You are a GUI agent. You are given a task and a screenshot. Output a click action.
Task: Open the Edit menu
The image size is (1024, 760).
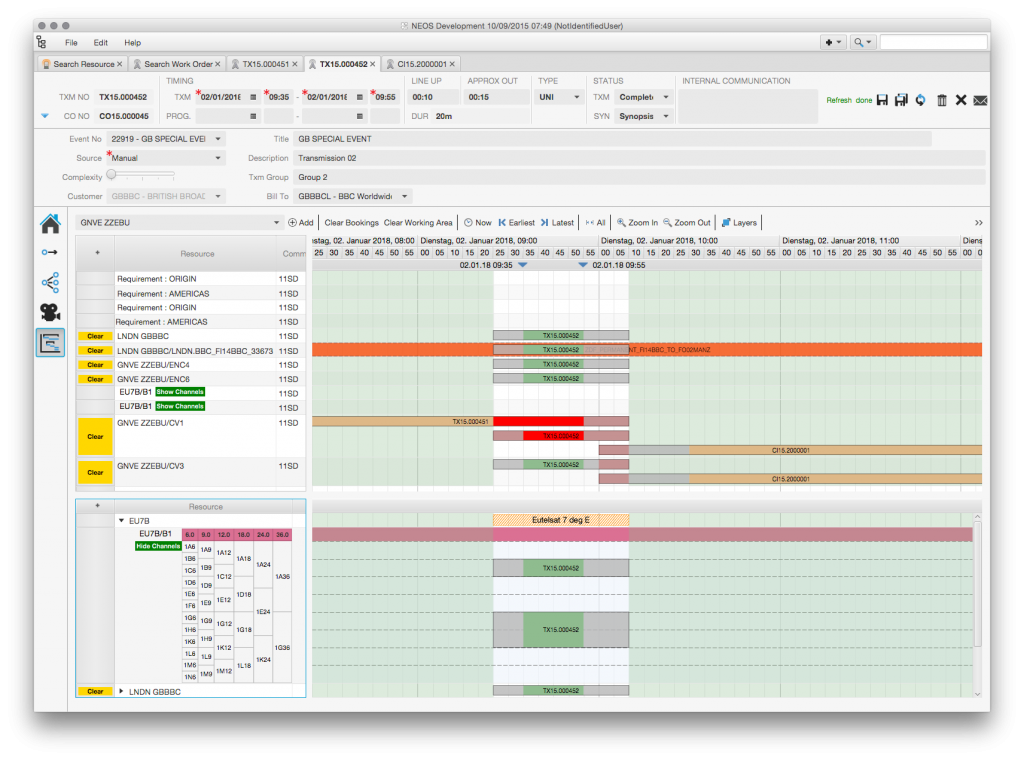[101, 42]
